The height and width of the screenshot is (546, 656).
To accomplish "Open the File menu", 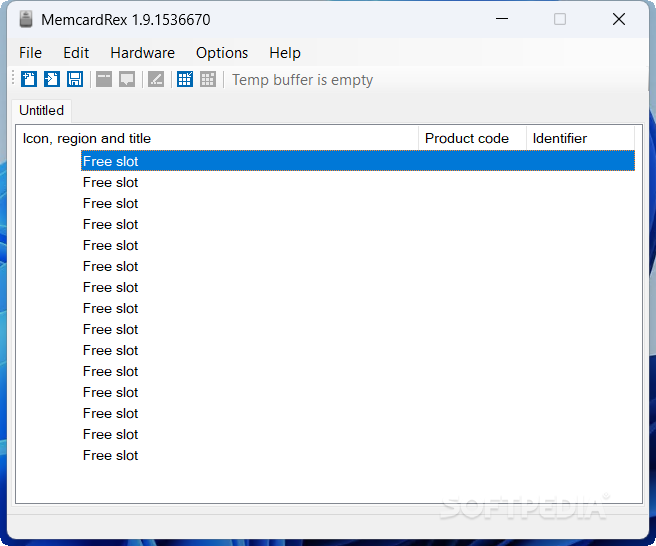I will click(31, 53).
